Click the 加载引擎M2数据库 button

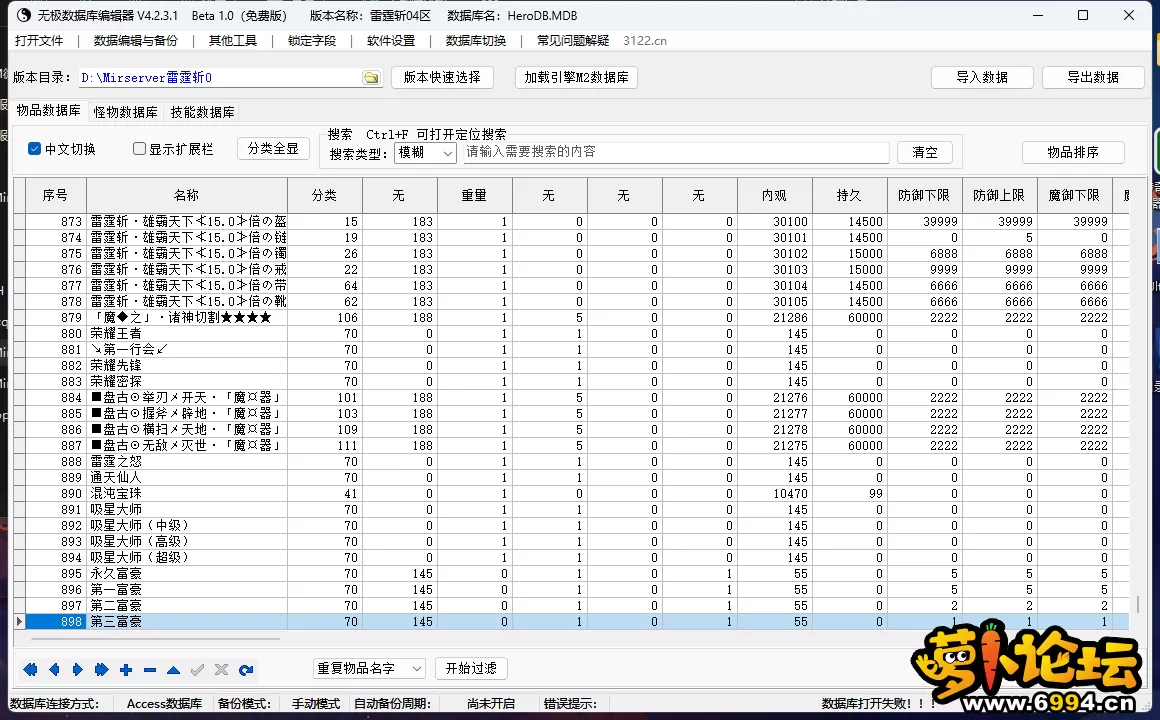pyautogui.click(x=576, y=77)
